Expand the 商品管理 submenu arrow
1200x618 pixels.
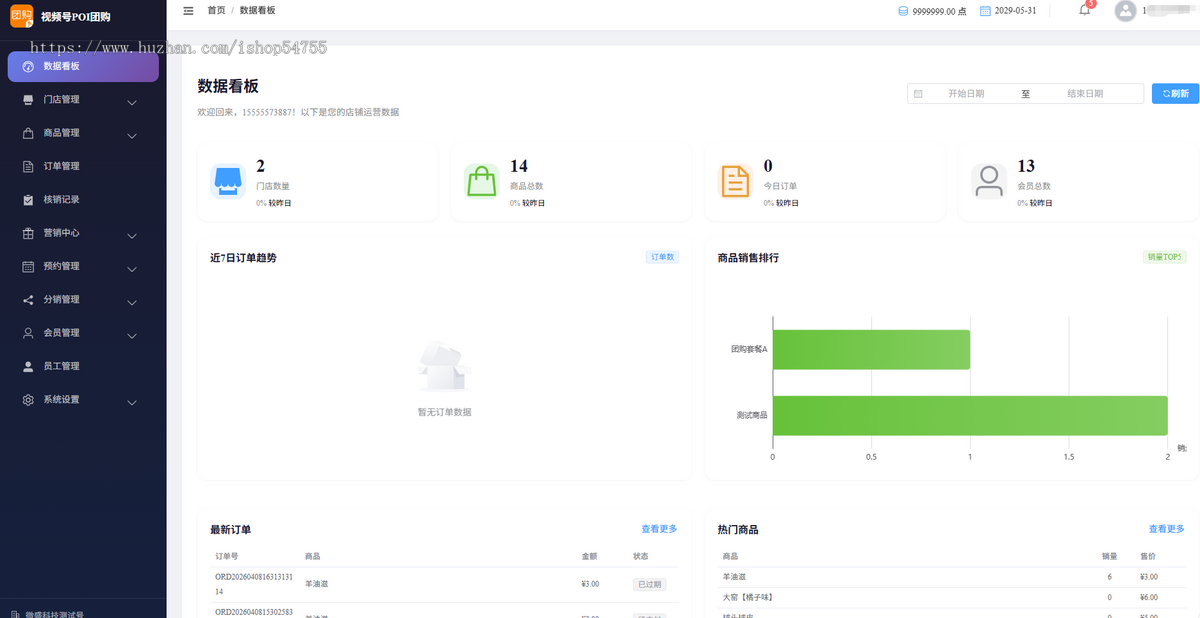click(132, 134)
